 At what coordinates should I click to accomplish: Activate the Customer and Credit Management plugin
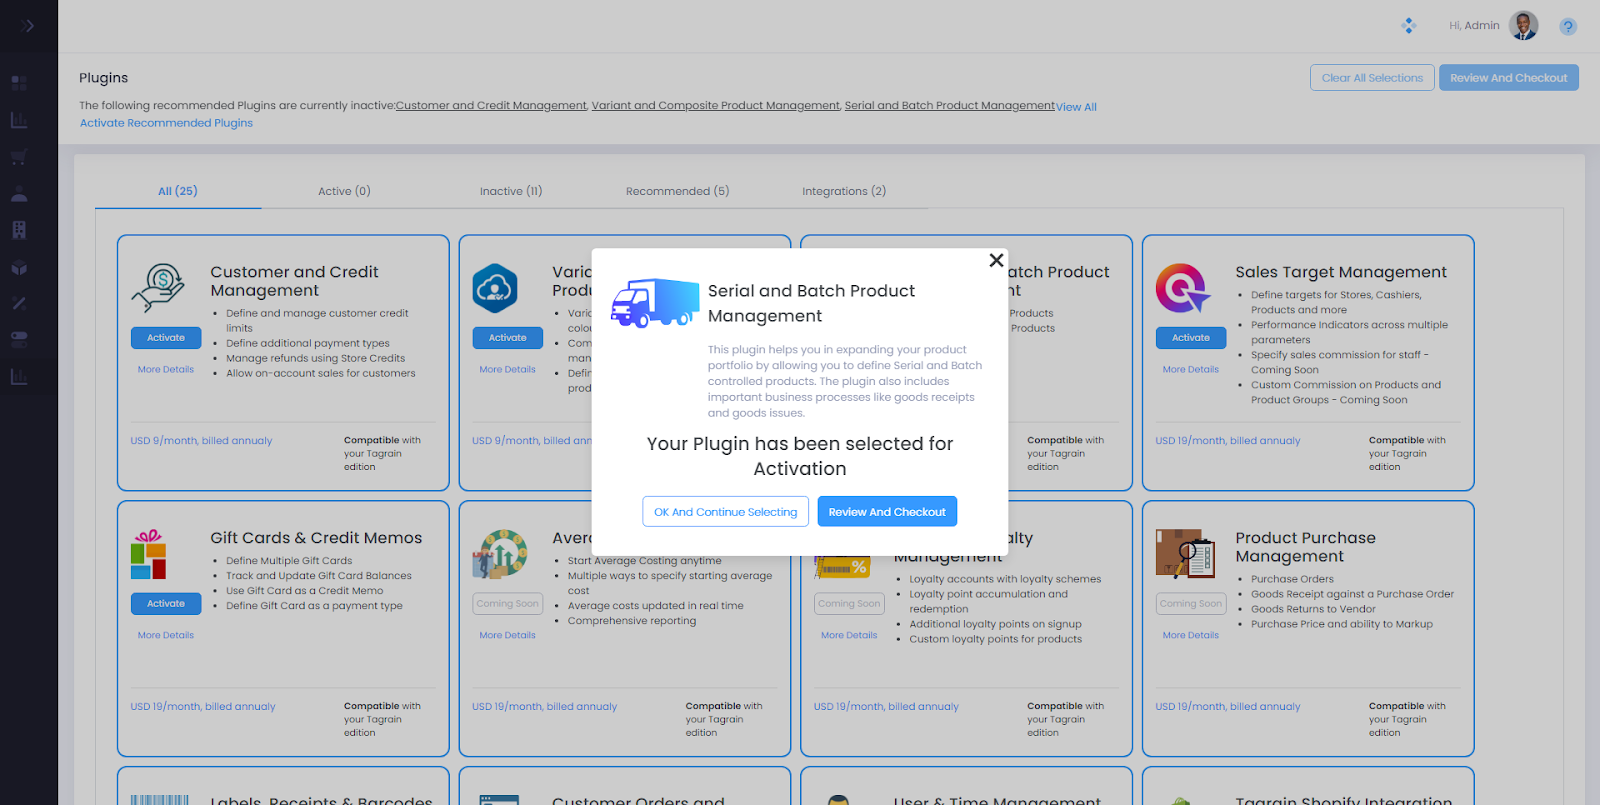pyautogui.click(x=166, y=338)
